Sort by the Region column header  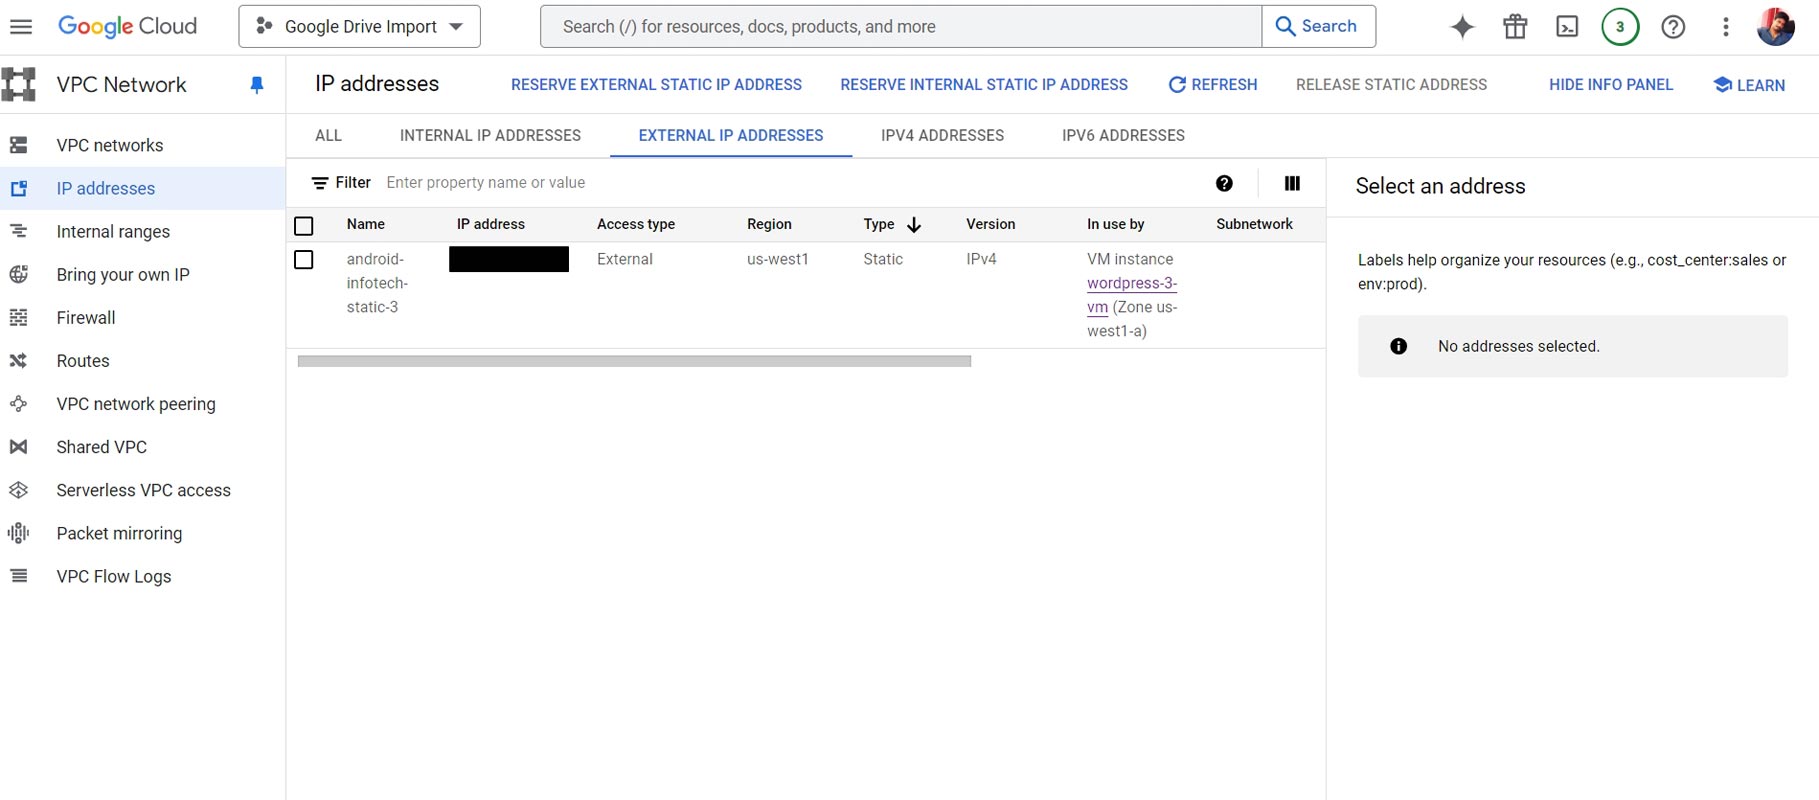(769, 224)
